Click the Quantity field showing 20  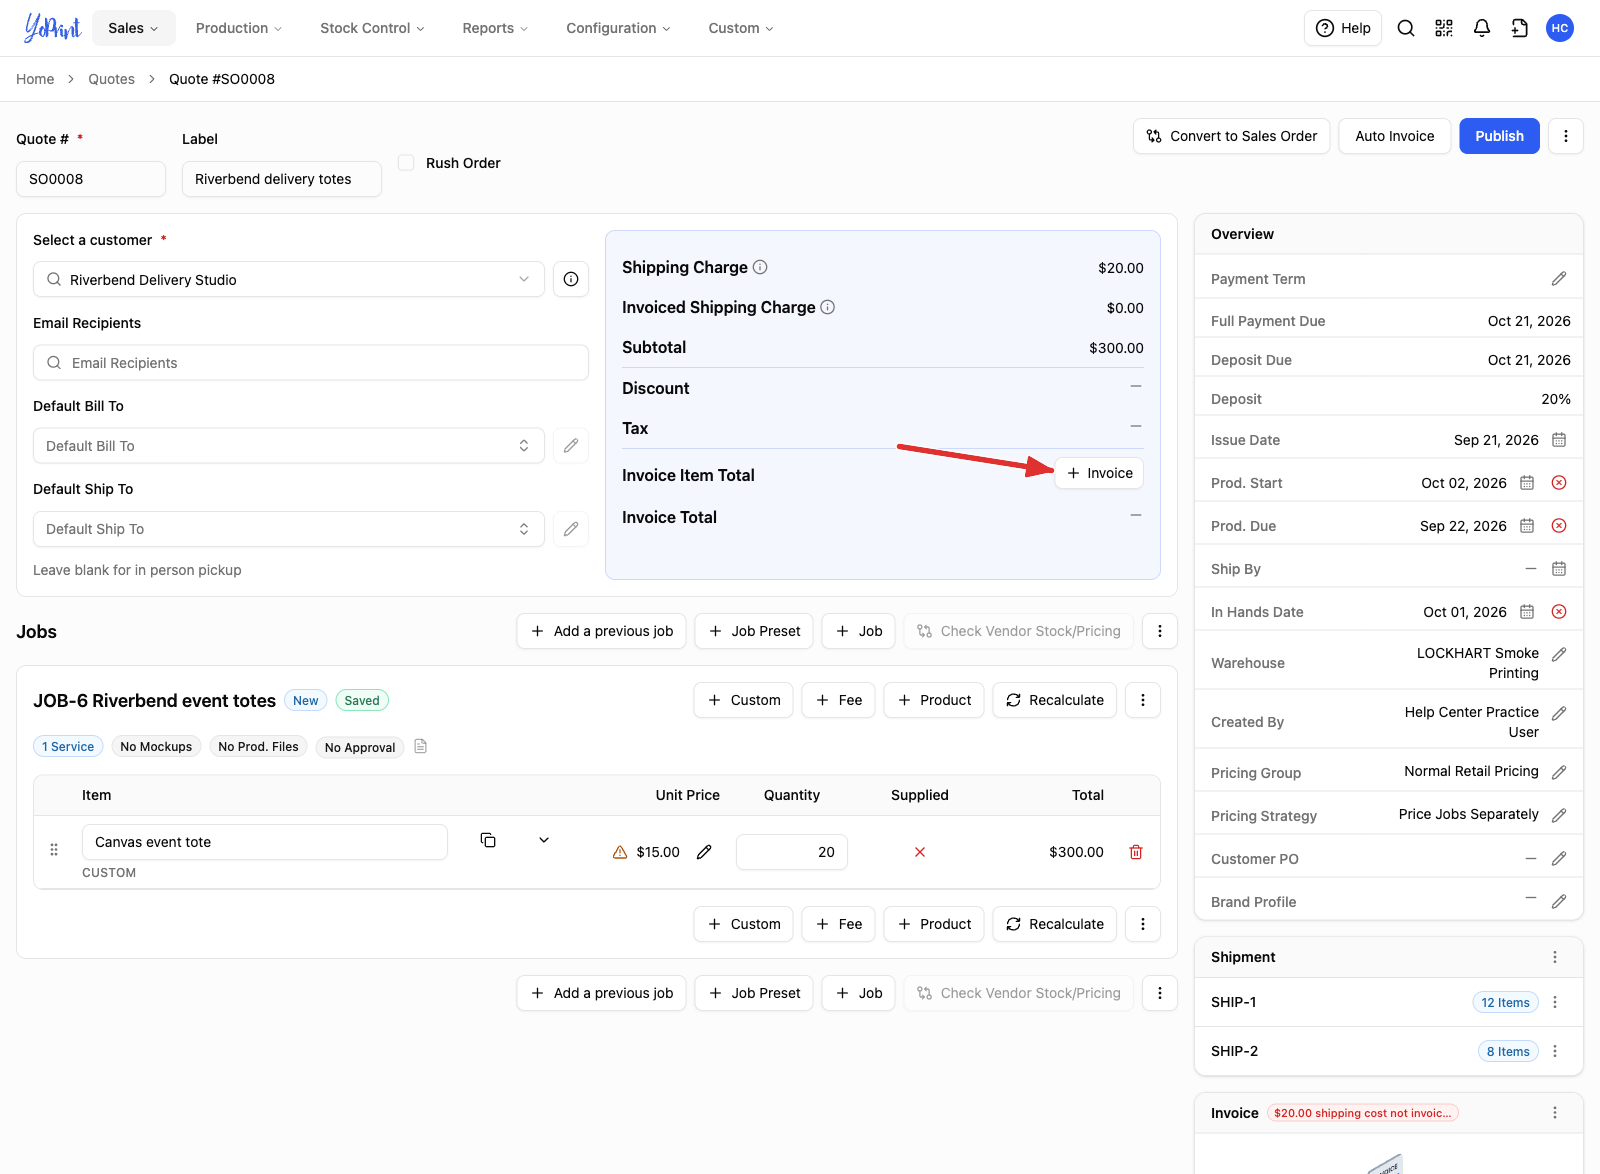tap(792, 852)
